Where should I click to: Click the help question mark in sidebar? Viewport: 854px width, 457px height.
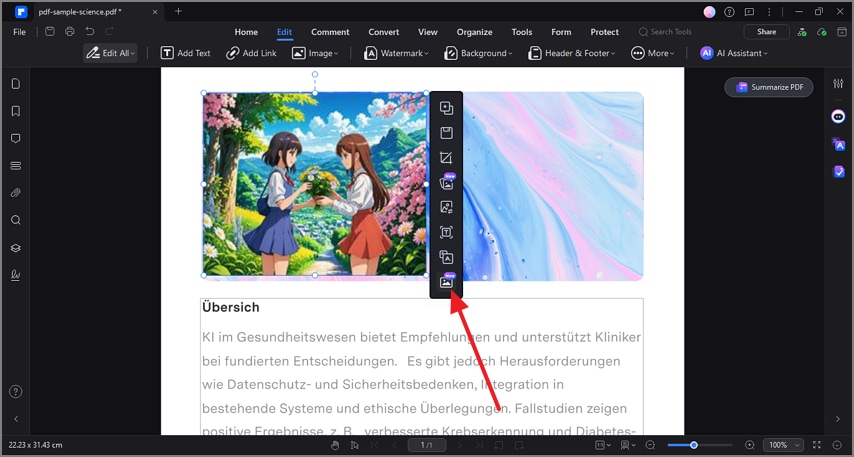tap(16, 392)
